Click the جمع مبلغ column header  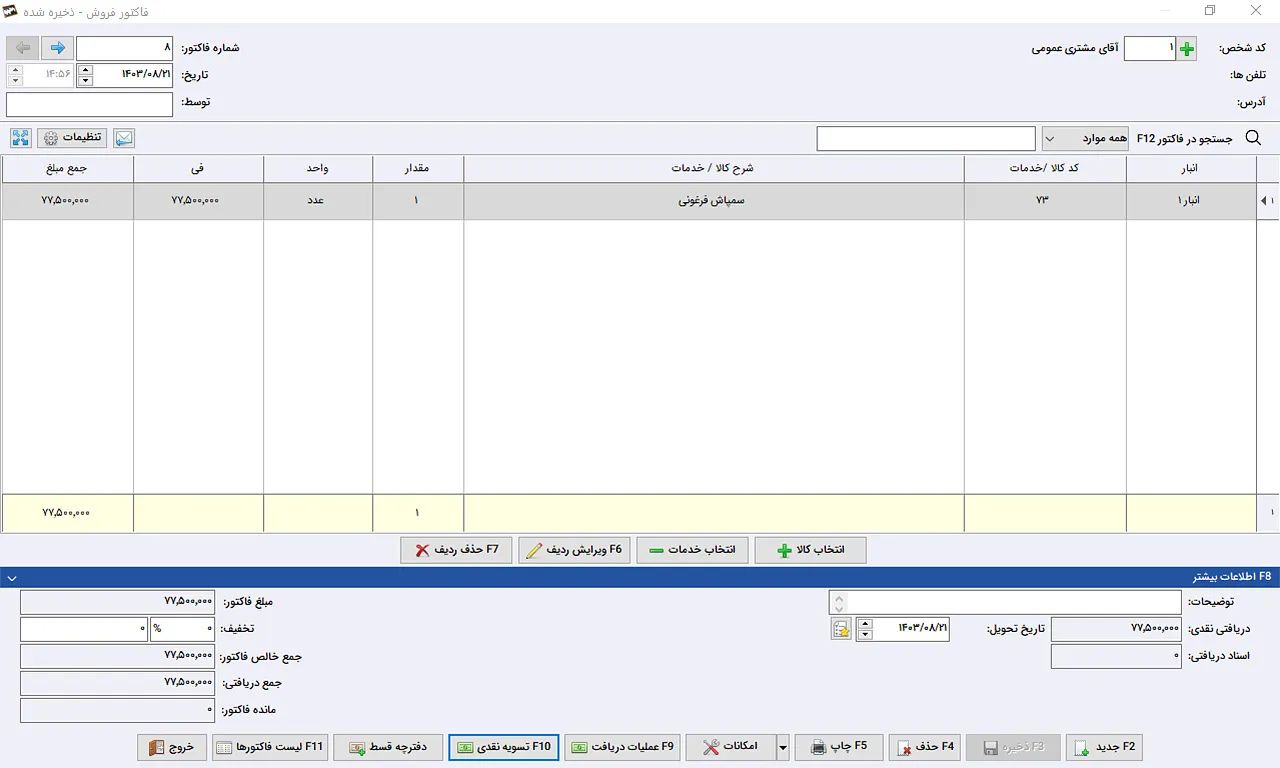point(67,169)
